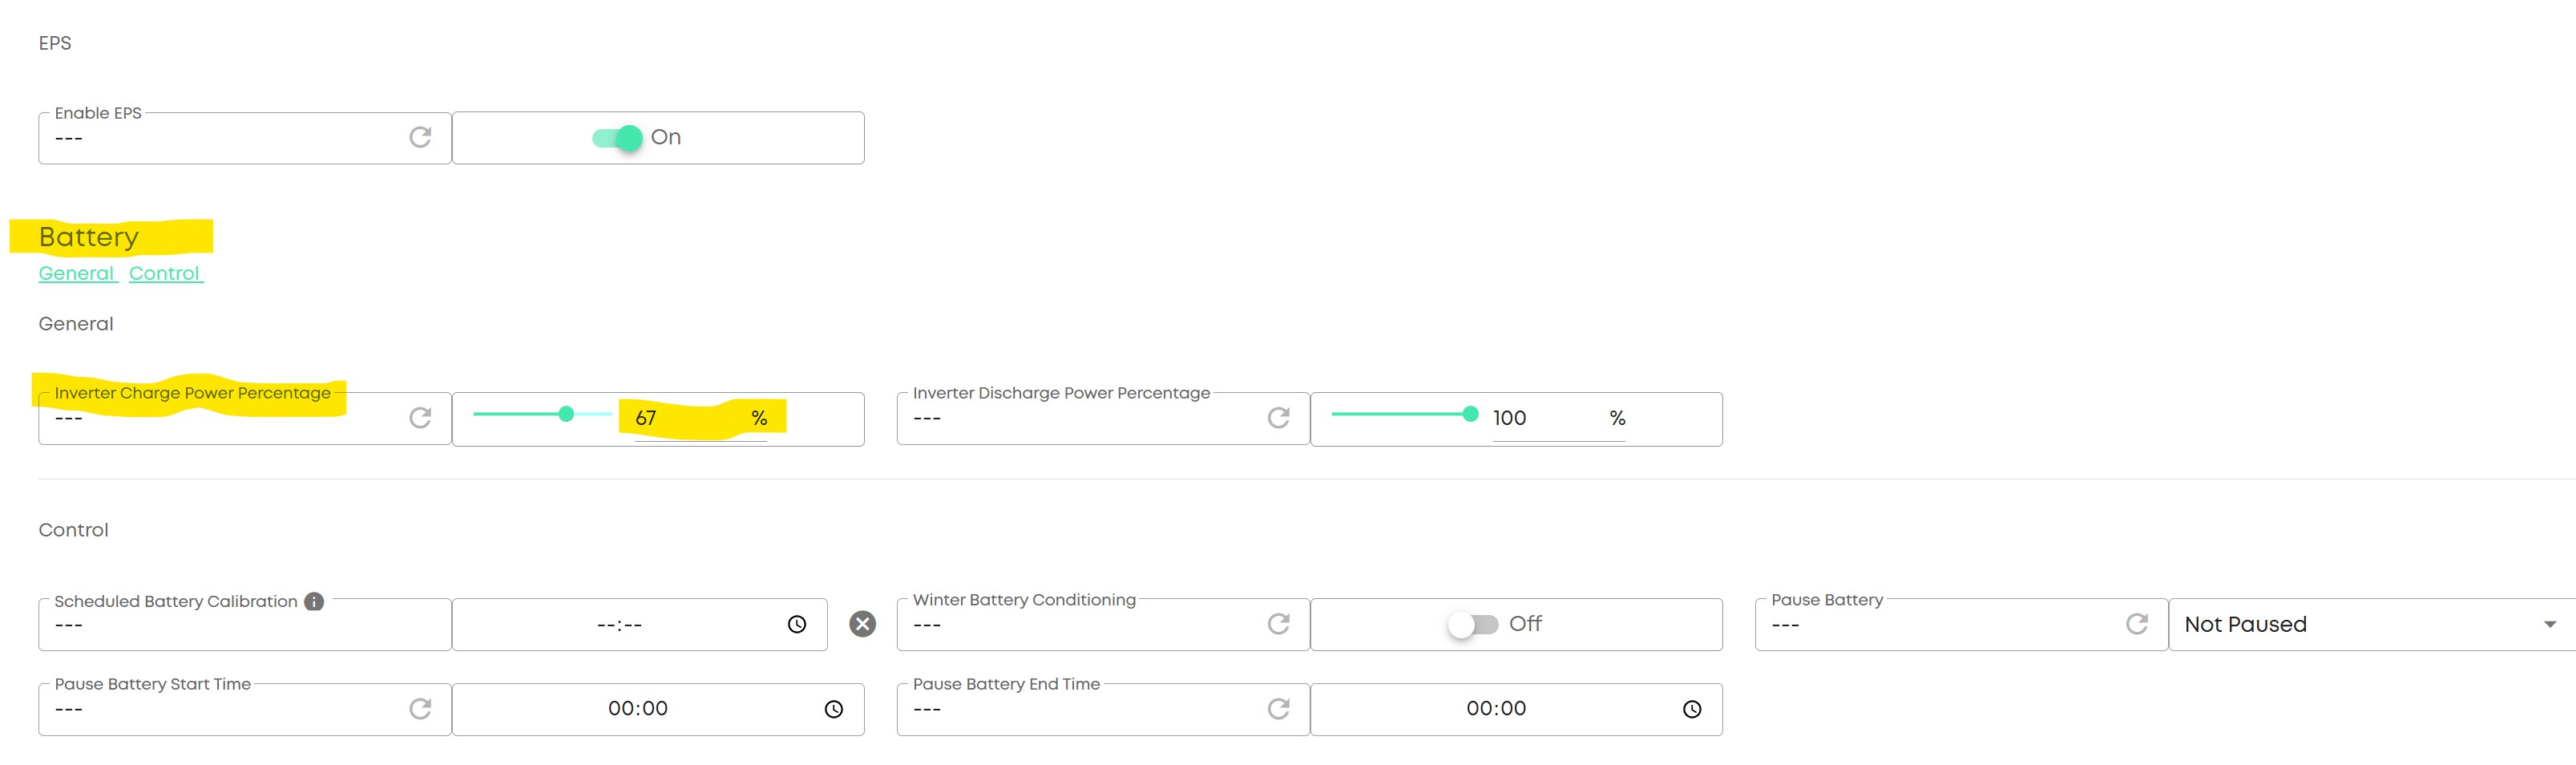Clear the Scheduled Battery Calibration time

pos(862,624)
